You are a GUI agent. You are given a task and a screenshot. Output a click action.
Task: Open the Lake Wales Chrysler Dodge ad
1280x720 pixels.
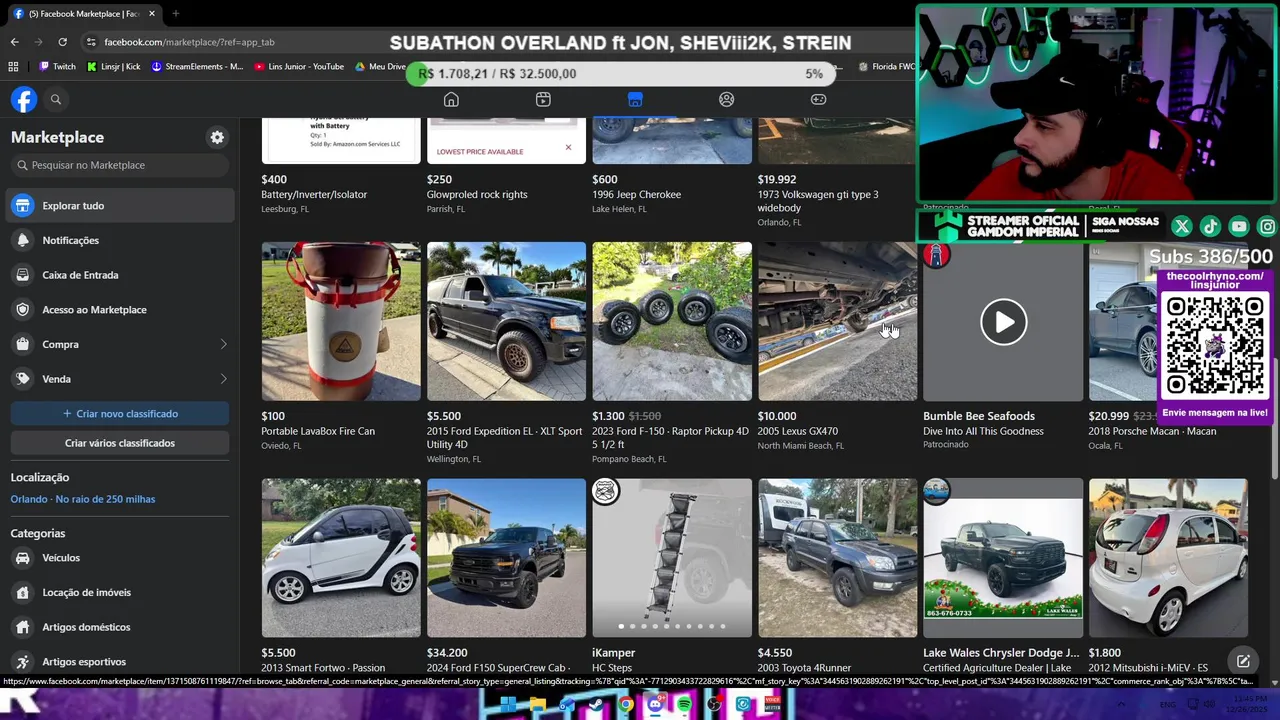(1003, 558)
